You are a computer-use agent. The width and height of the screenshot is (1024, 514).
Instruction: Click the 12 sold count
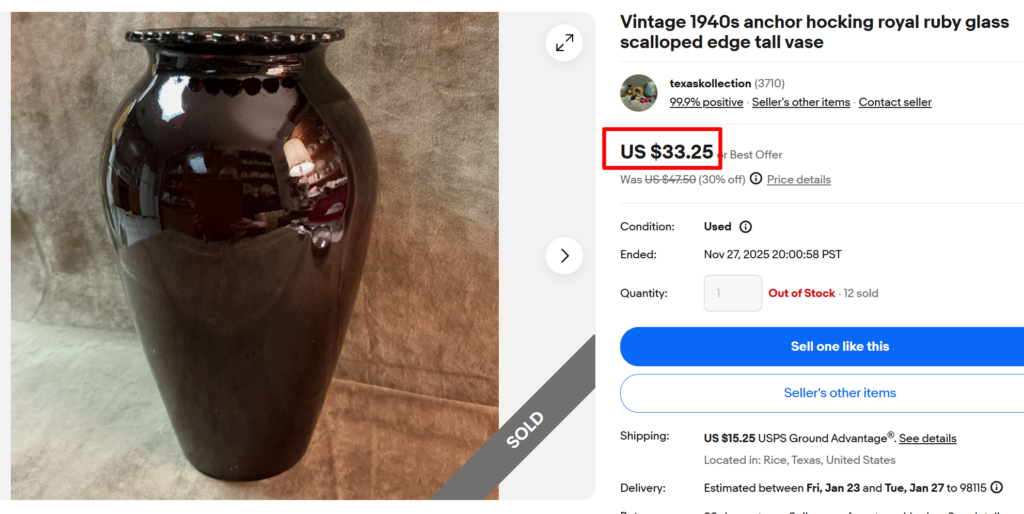point(860,293)
